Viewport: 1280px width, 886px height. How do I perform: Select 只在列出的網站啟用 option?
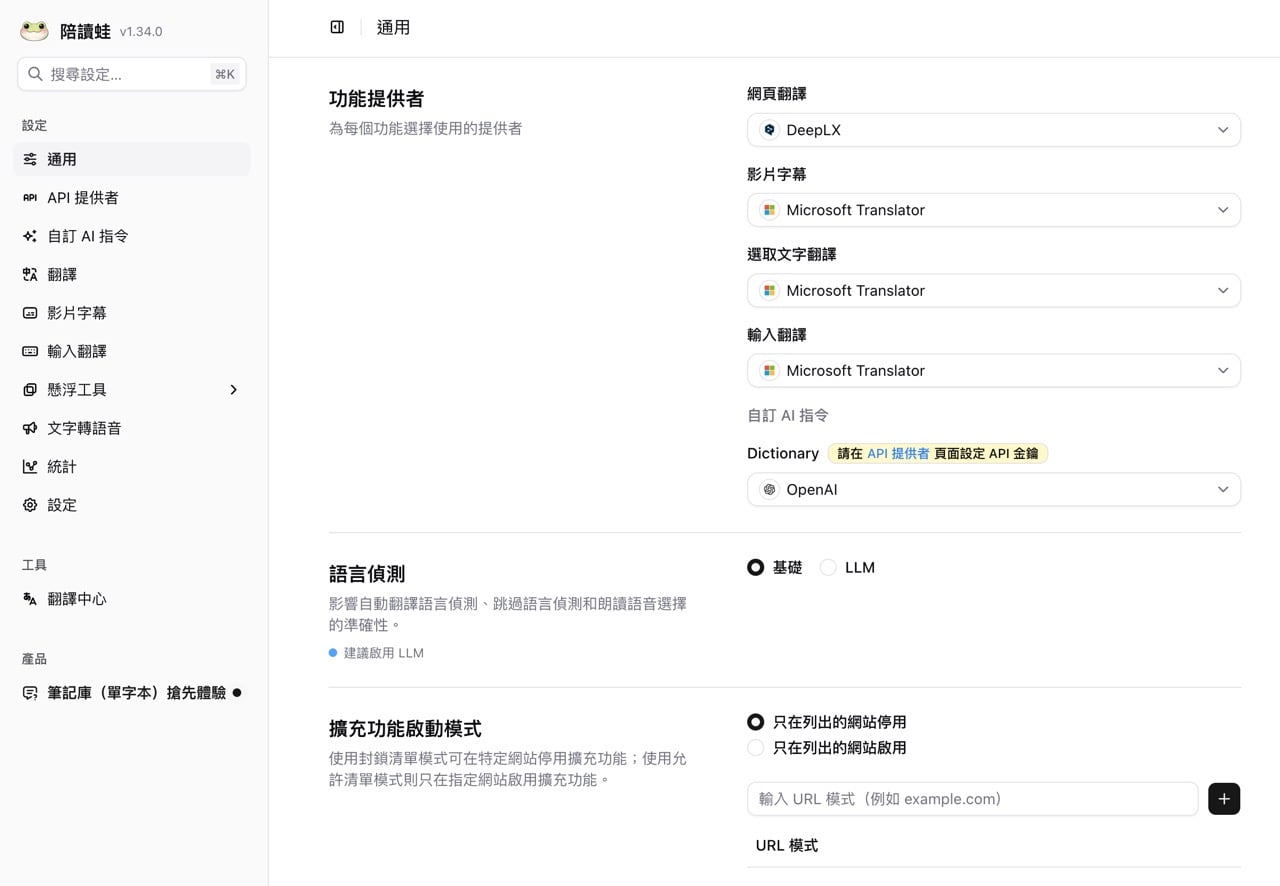(756, 748)
